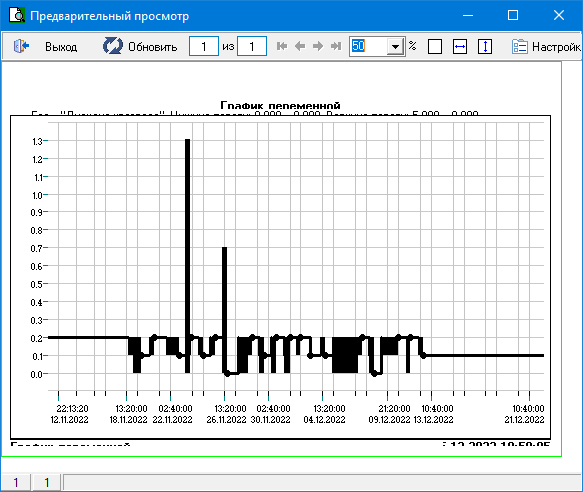583x492 pixels.
Task: Open the zoom percentage dropdown arrow
Action: [x=396, y=47]
